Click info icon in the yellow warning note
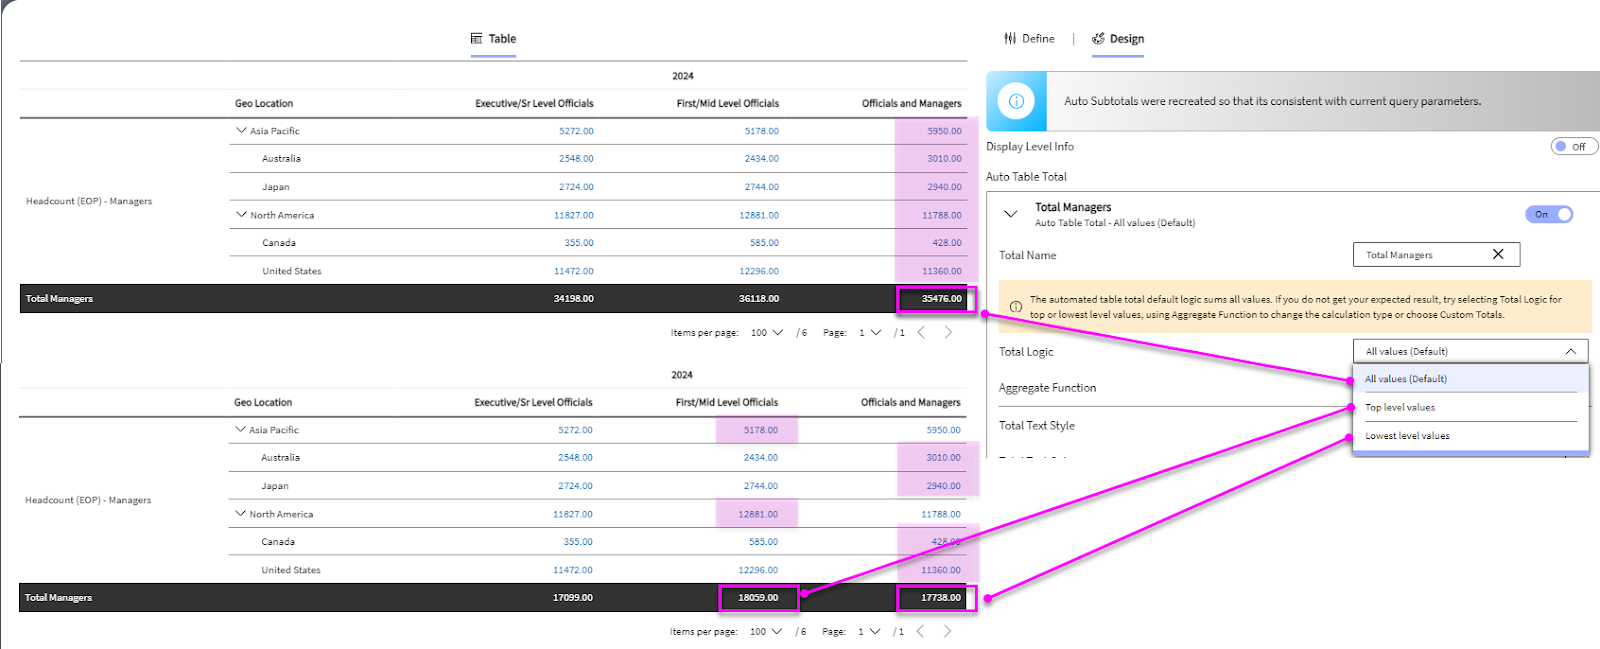This screenshot has width=1600, height=649. 1015,307
